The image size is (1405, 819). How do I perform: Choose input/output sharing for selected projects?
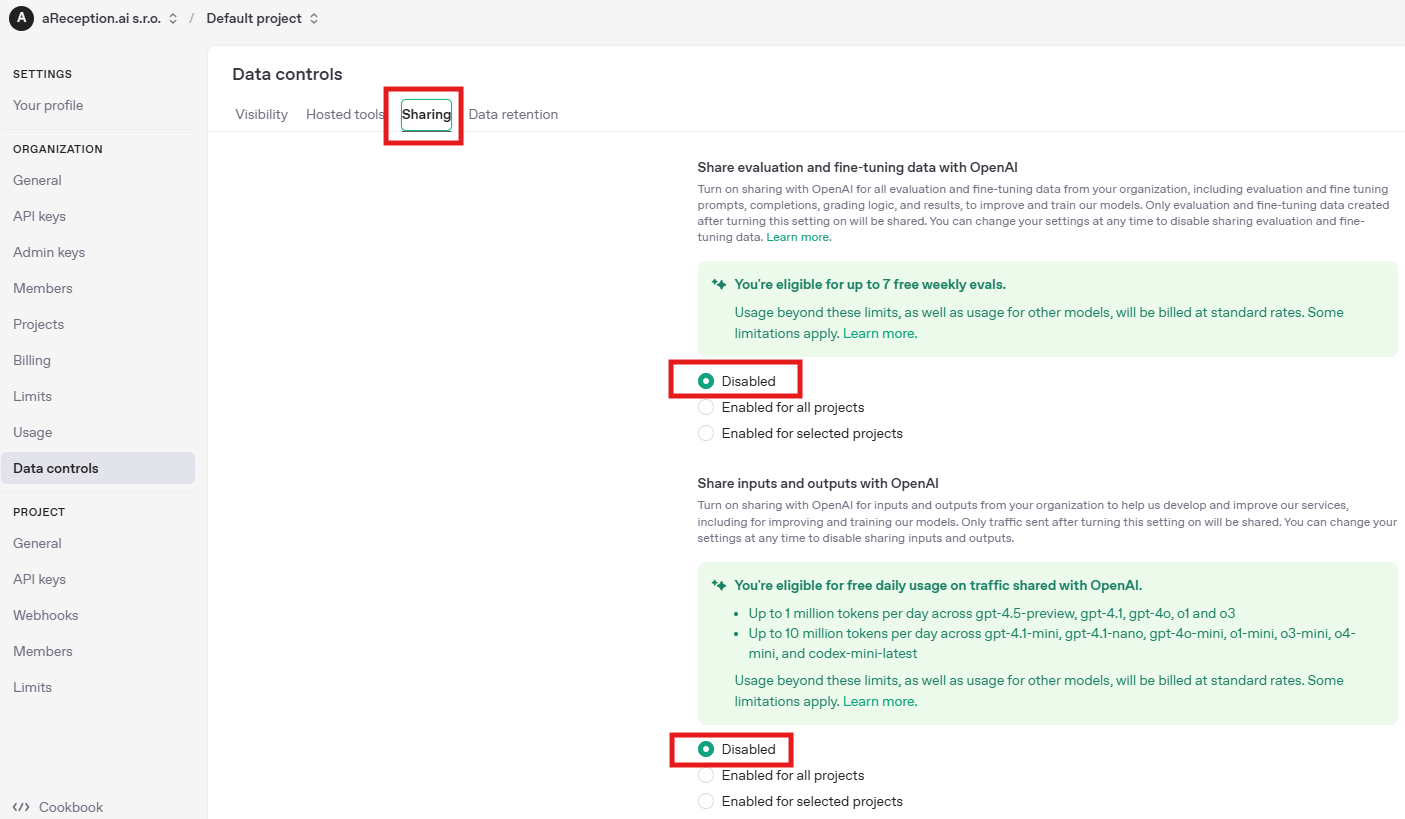pos(707,801)
